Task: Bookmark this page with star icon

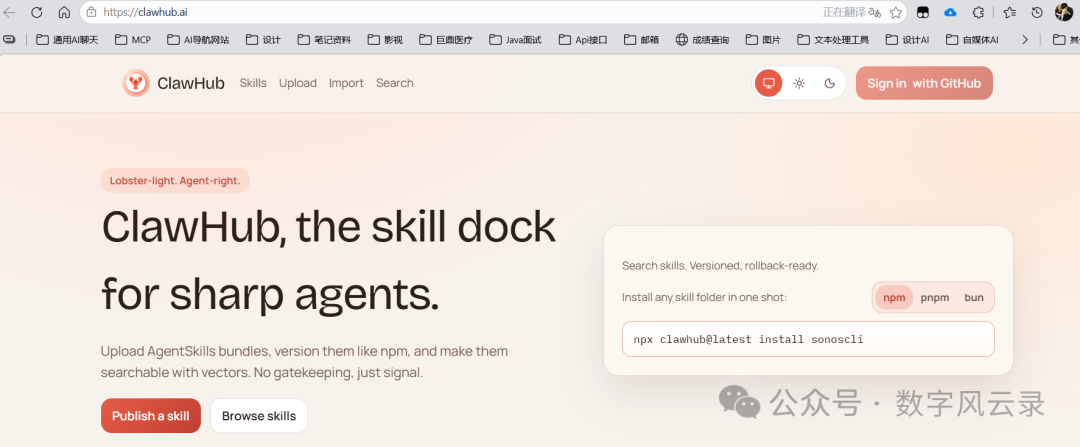Action: [895, 12]
